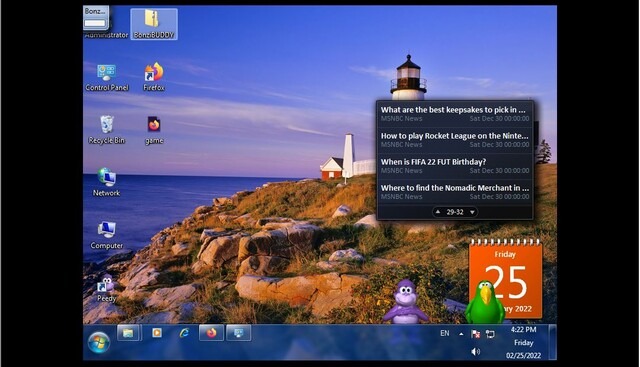Show hidden system tray icons

[461, 334]
